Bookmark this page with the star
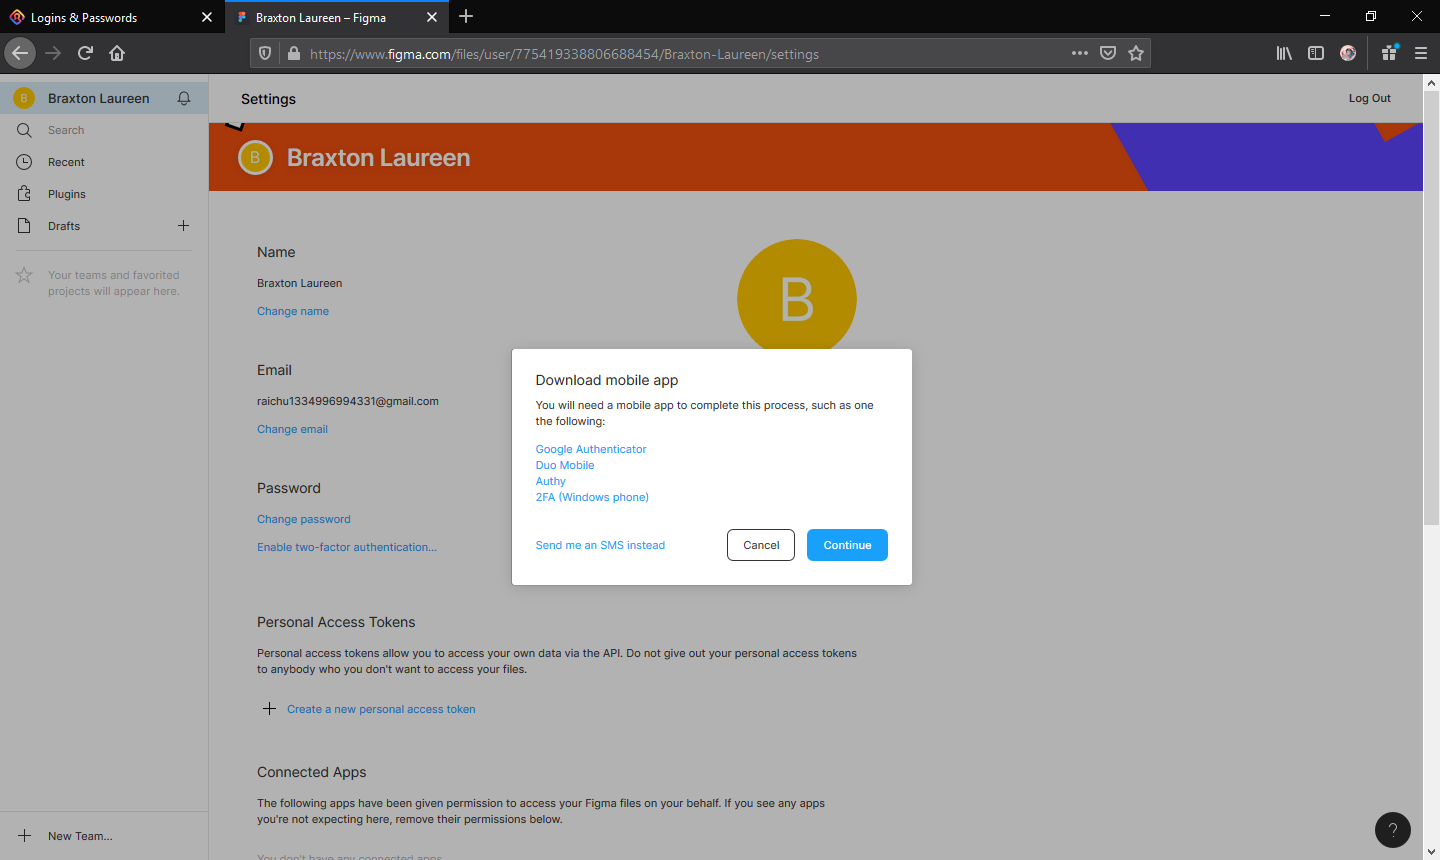 click(1136, 53)
